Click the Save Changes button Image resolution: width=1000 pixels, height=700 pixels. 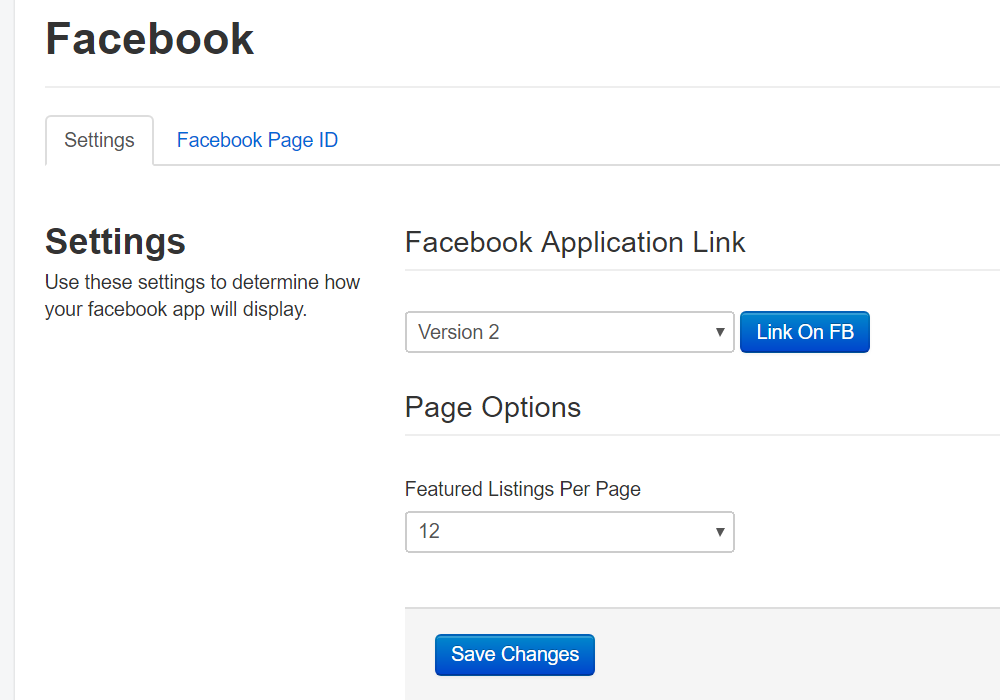click(x=515, y=655)
